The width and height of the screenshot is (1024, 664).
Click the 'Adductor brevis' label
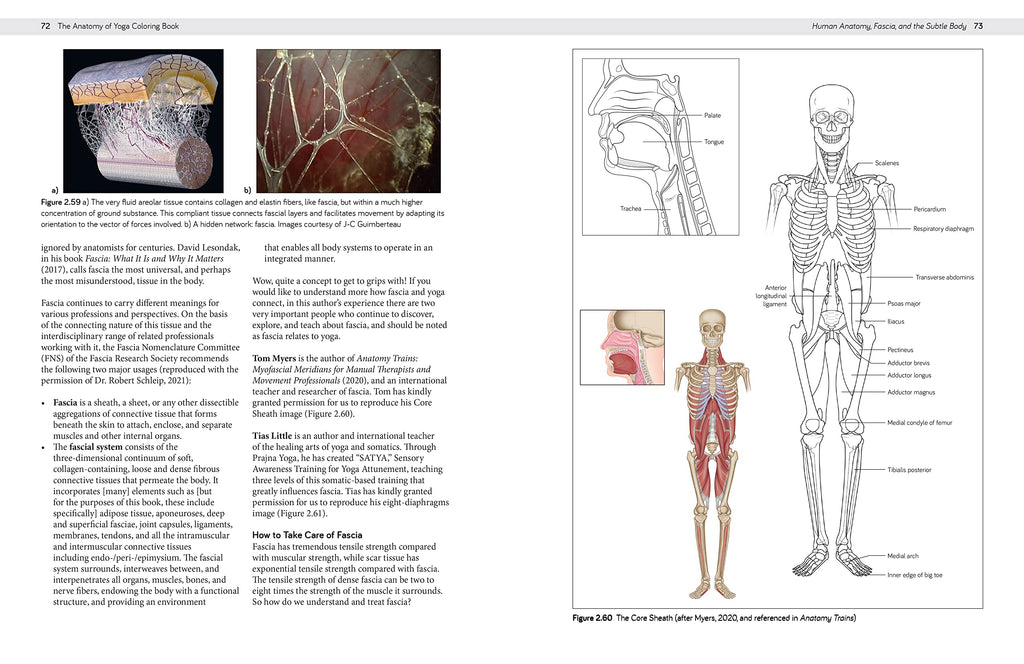click(908, 363)
